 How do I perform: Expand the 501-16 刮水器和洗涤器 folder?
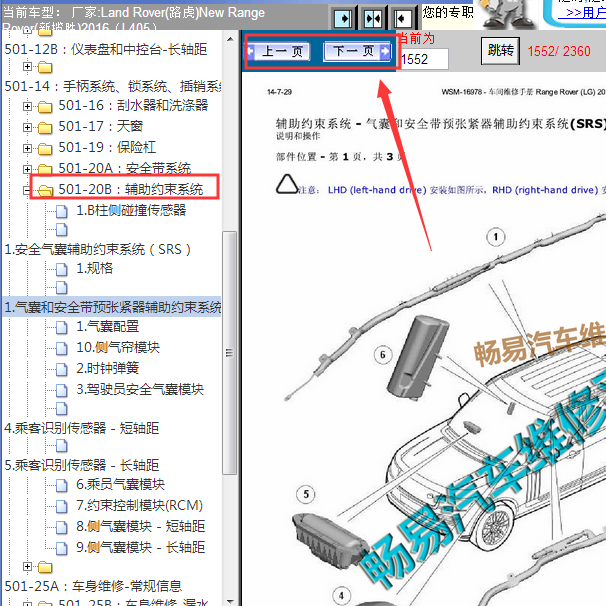pos(27,106)
